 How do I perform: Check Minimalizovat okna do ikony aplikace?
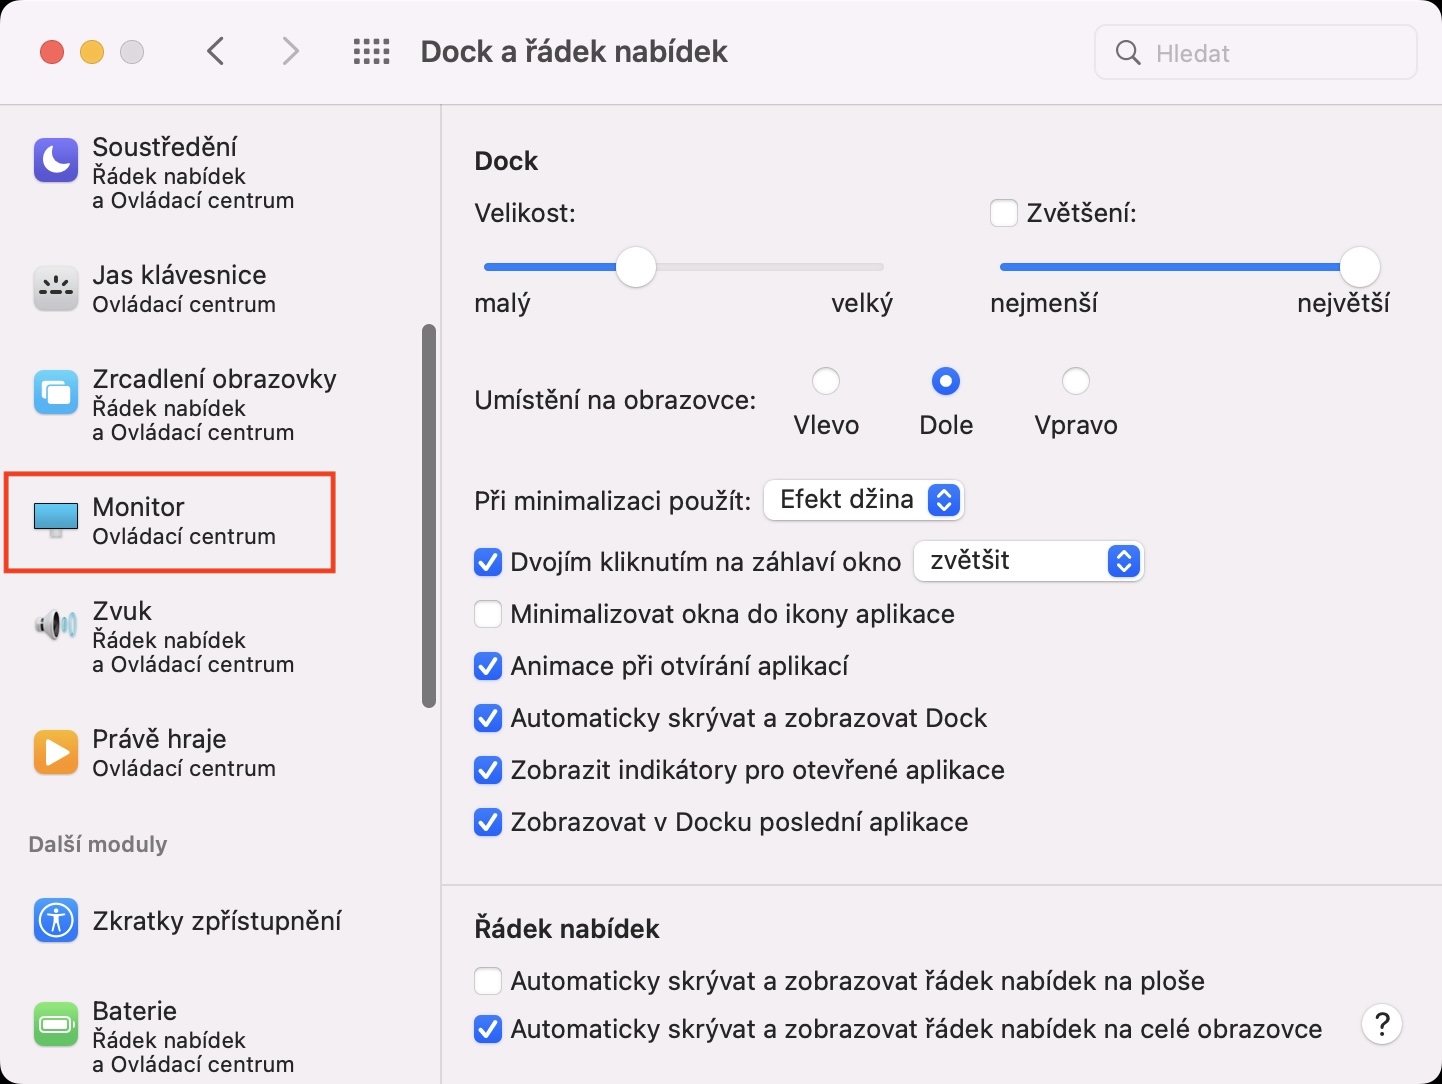tap(488, 614)
